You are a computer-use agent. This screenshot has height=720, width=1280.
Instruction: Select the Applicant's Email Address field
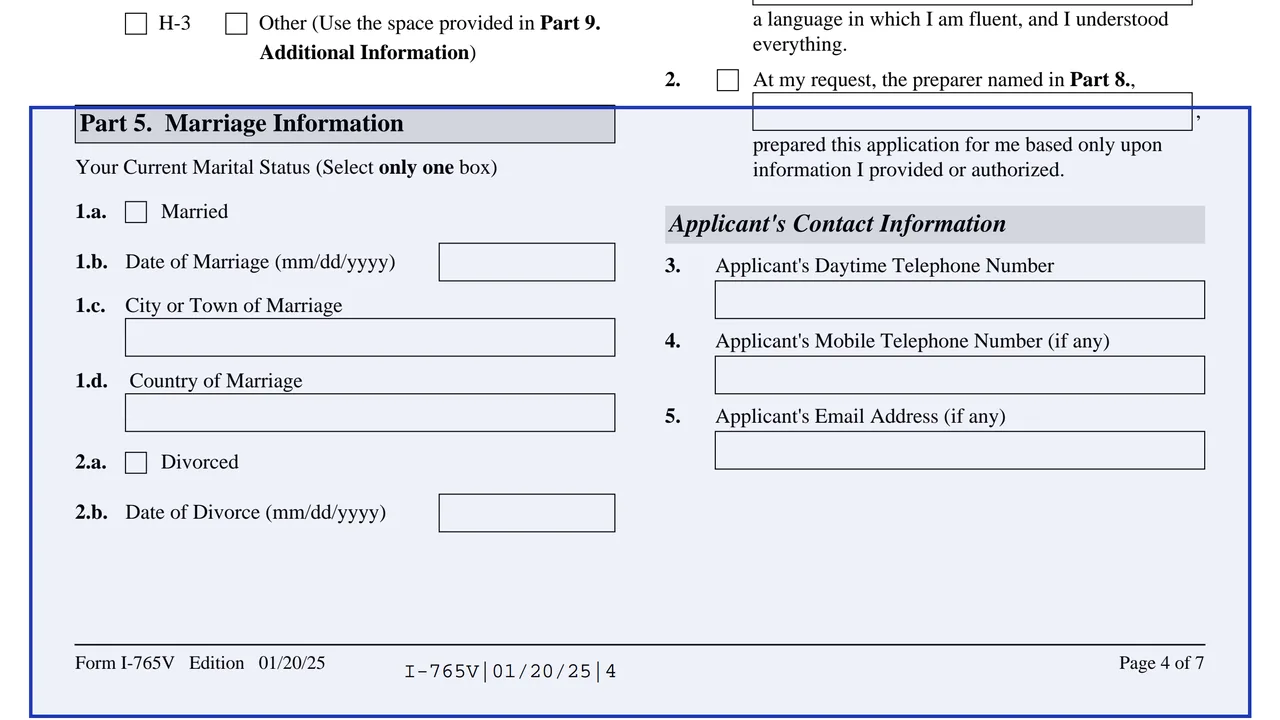coord(960,450)
